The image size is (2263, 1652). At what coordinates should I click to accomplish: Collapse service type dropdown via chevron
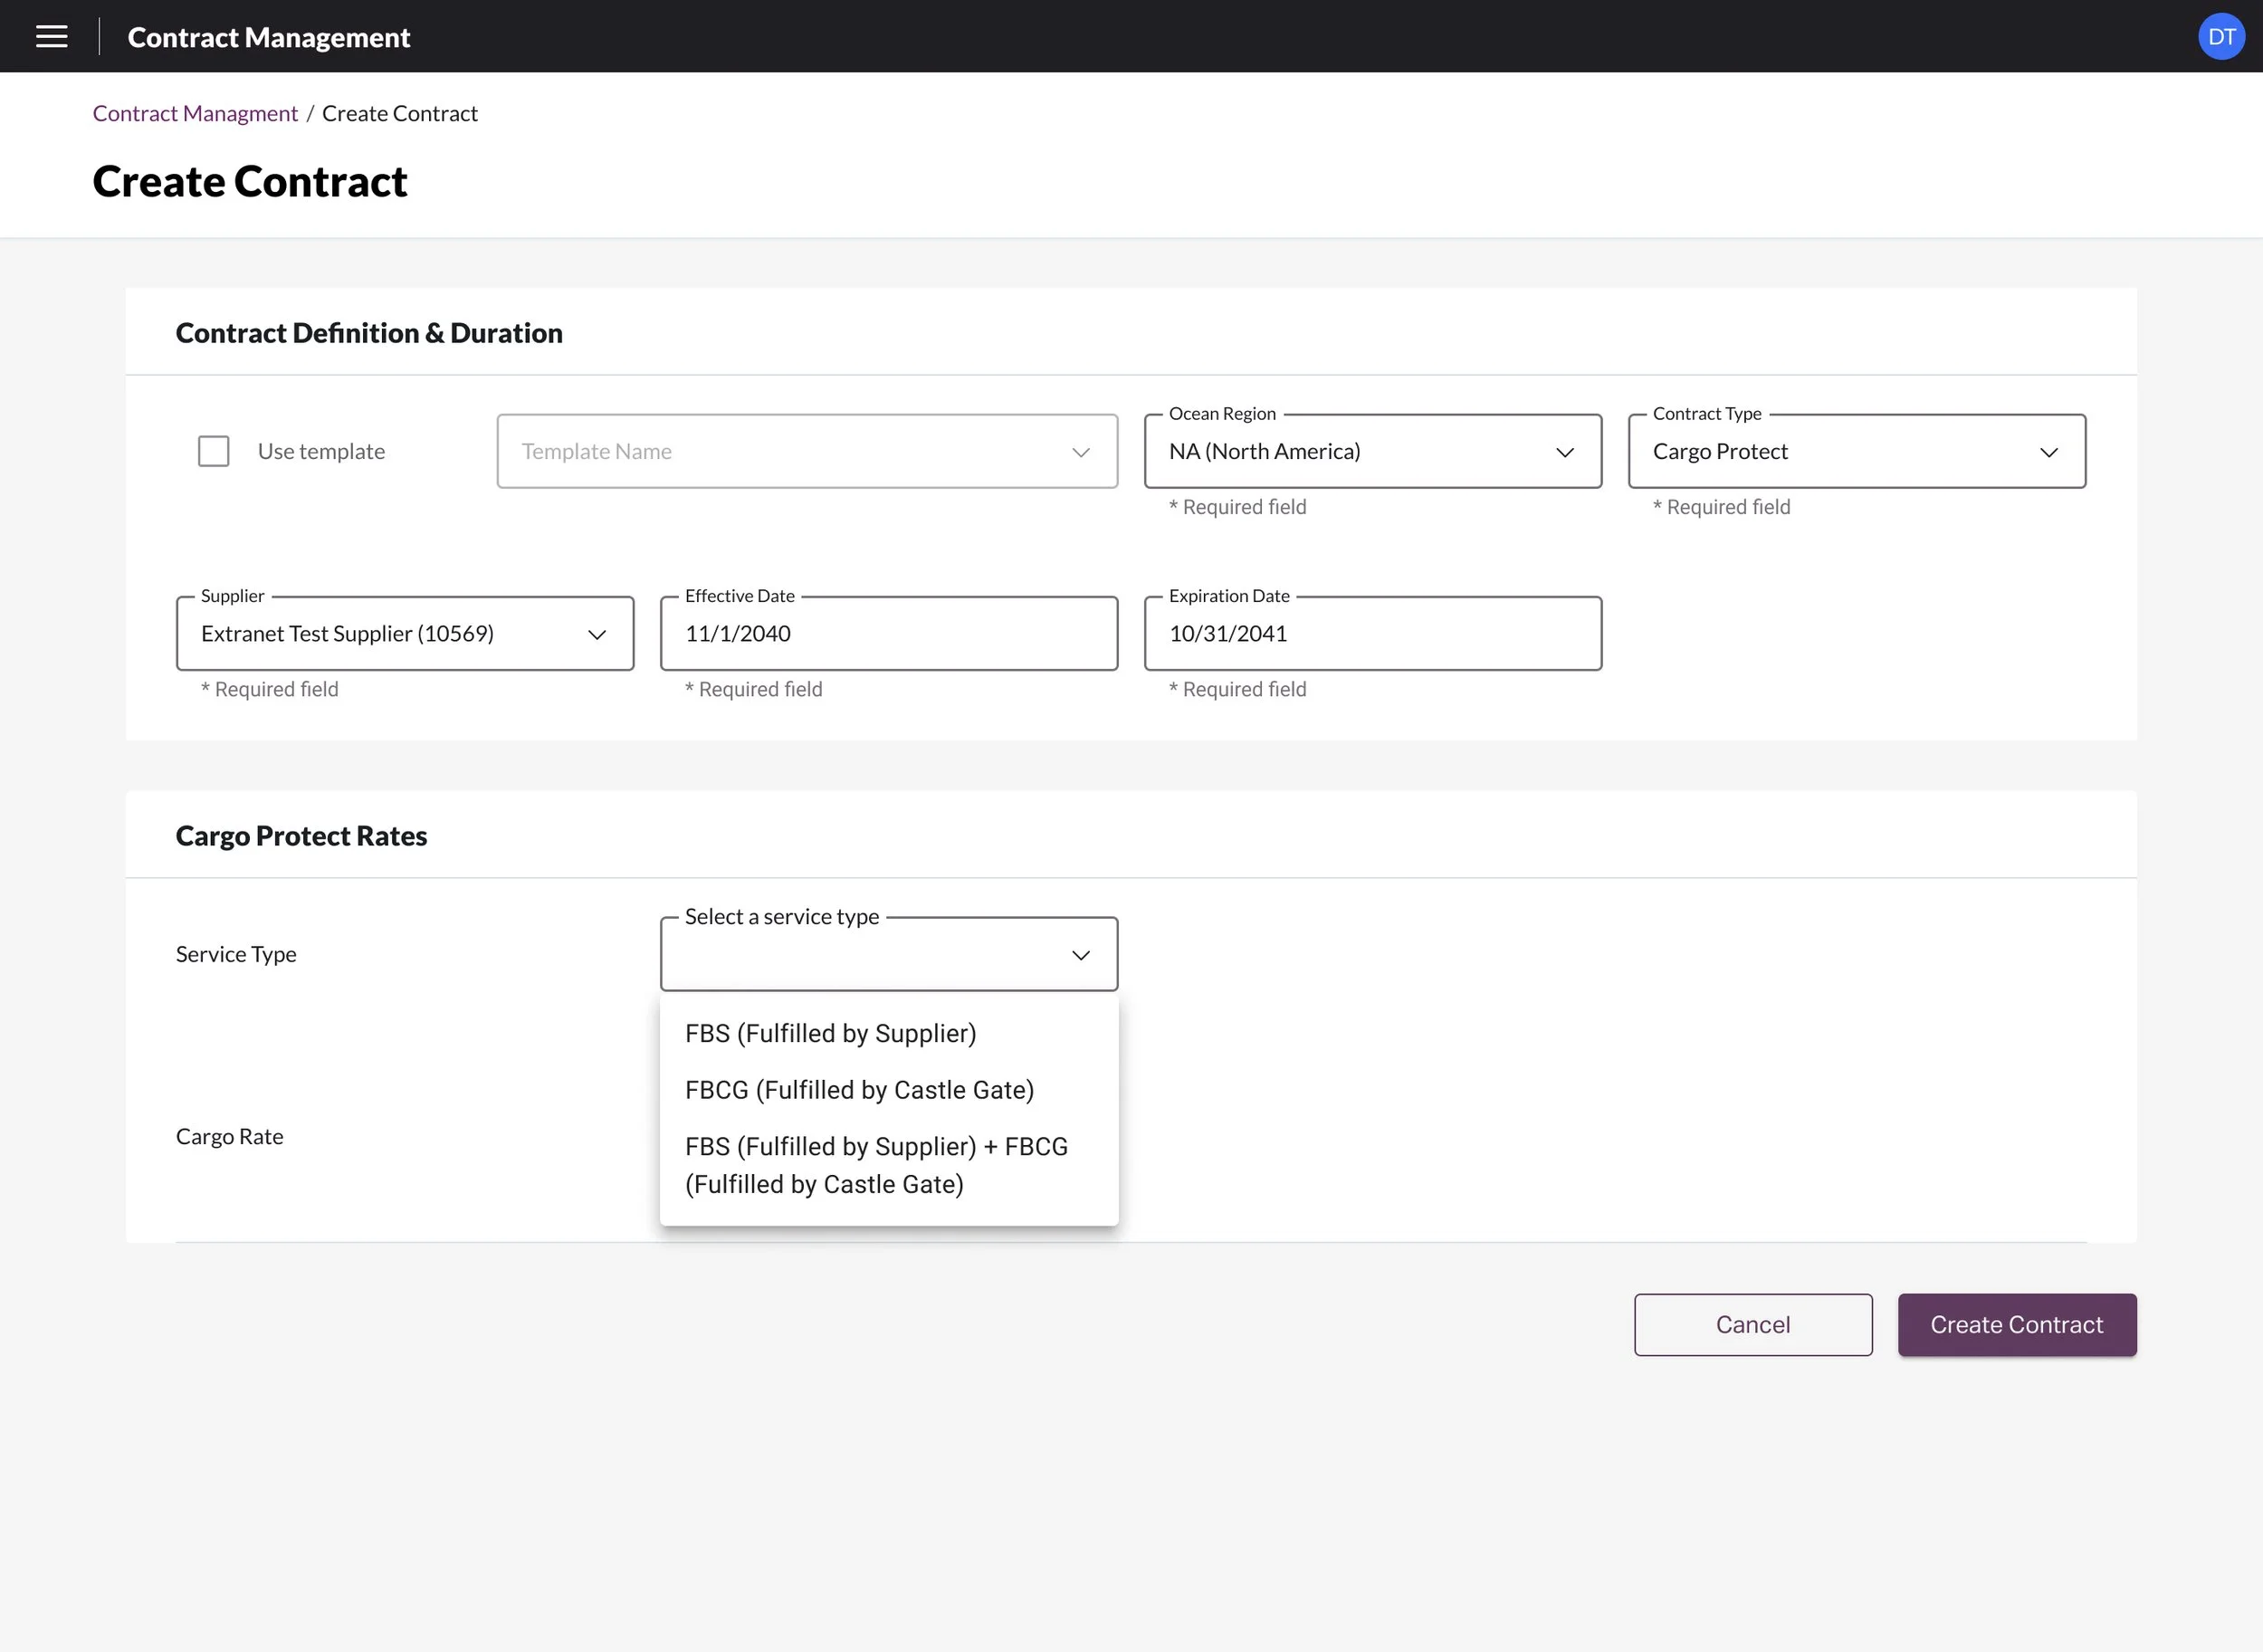[1080, 955]
